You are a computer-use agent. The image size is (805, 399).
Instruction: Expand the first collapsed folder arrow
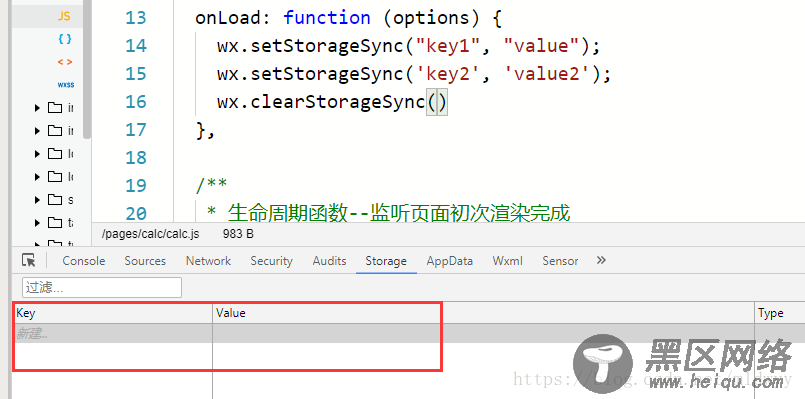pos(37,107)
